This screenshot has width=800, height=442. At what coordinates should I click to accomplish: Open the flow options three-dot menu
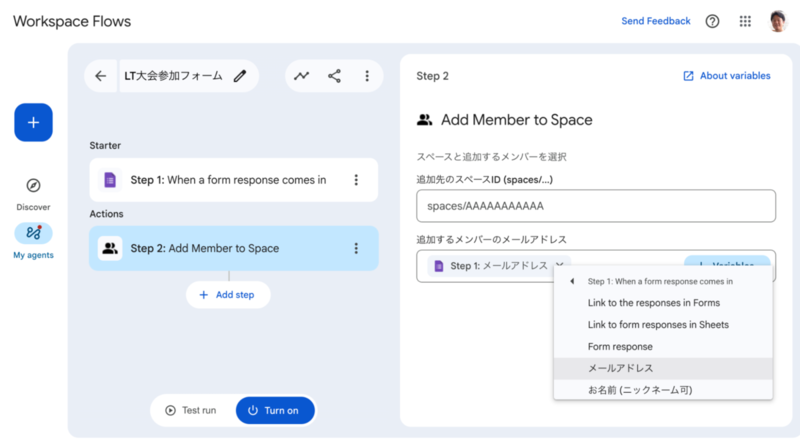(x=367, y=76)
